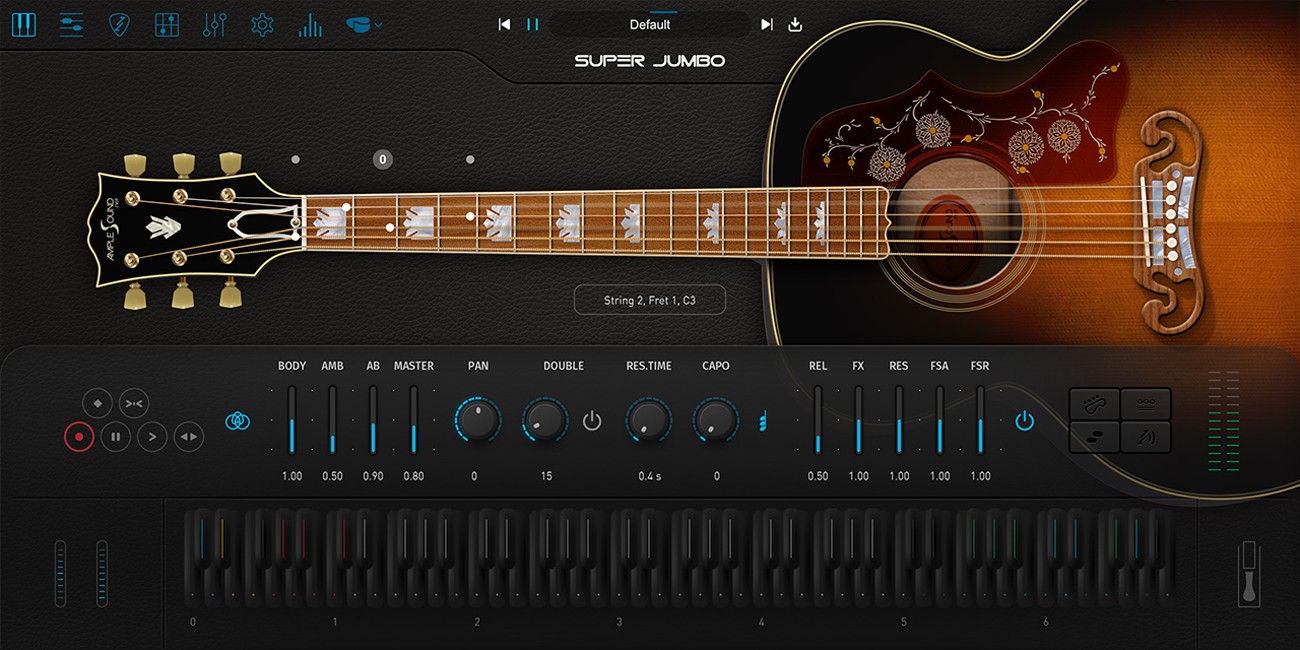Toggle the guitar headstock mode button
The width and height of the screenshot is (1300, 650).
tap(1094, 404)
